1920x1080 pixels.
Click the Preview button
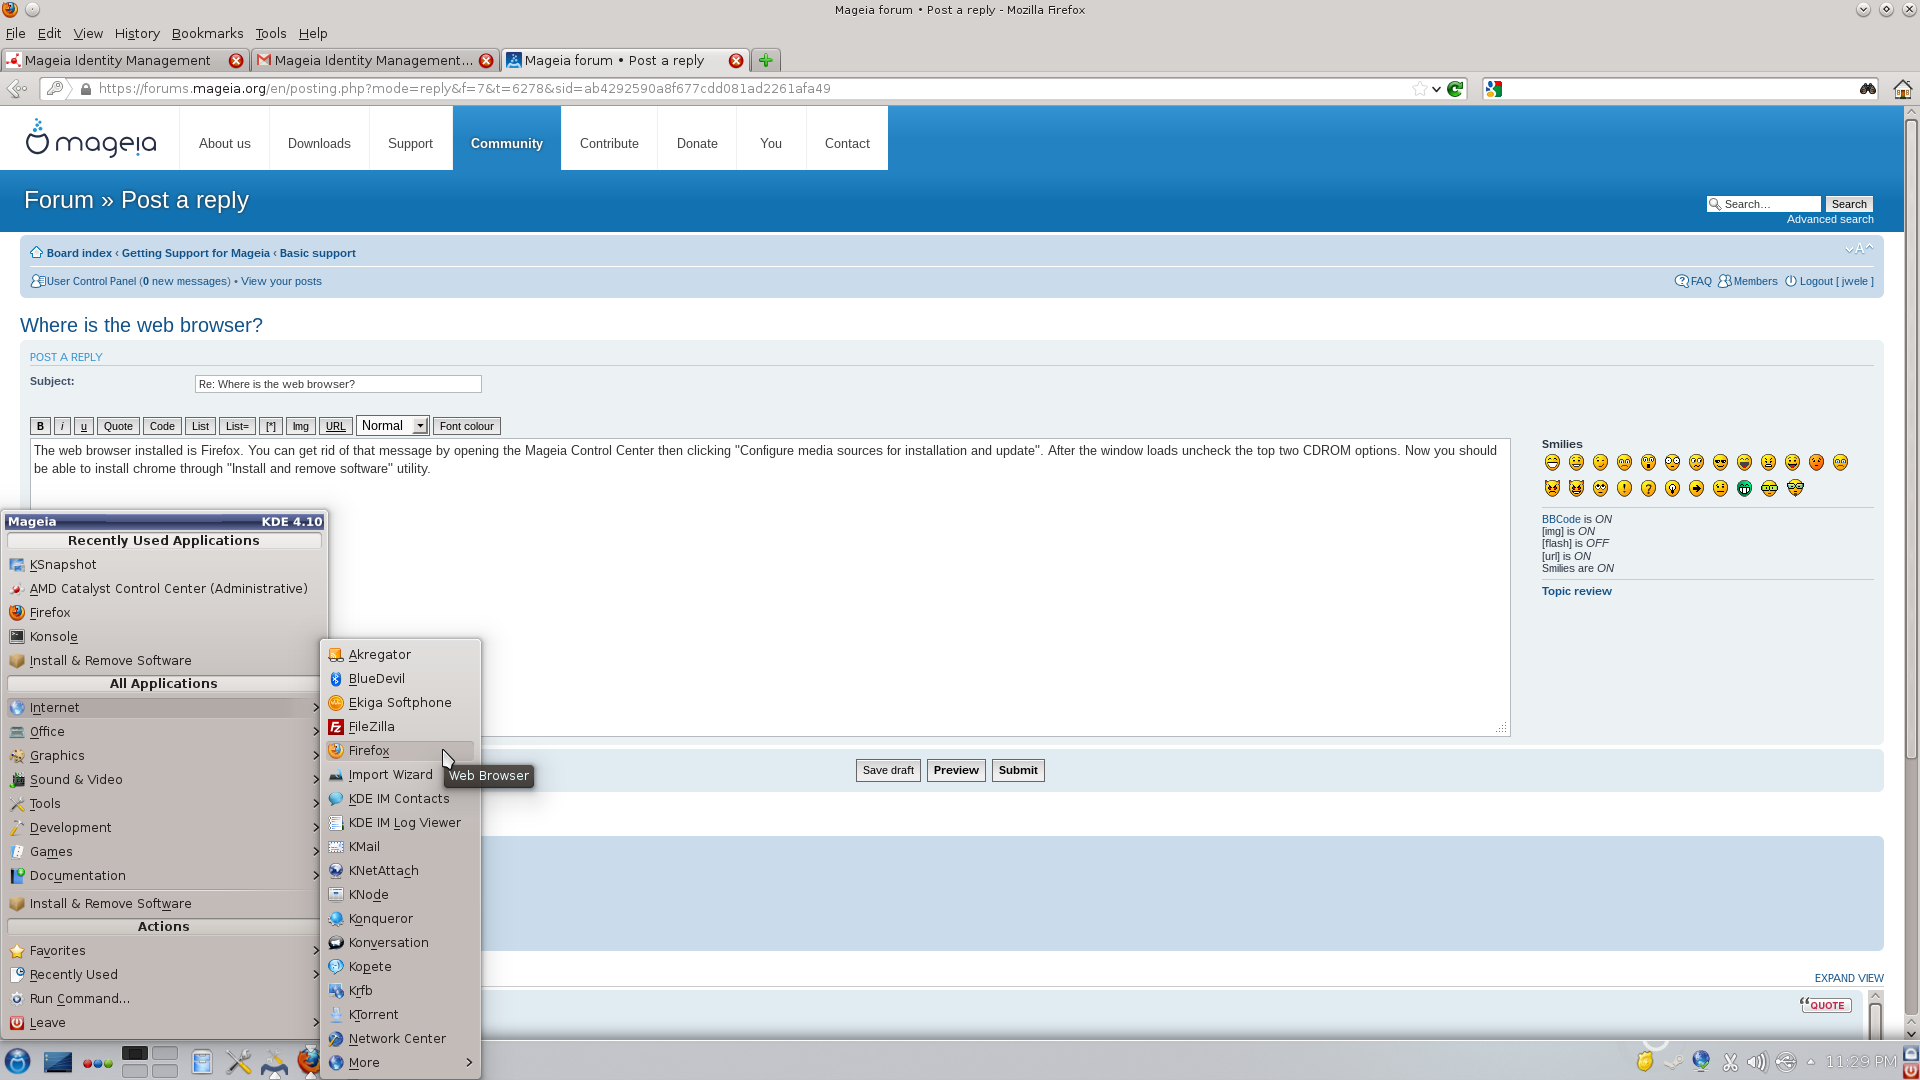coord(956,771)
